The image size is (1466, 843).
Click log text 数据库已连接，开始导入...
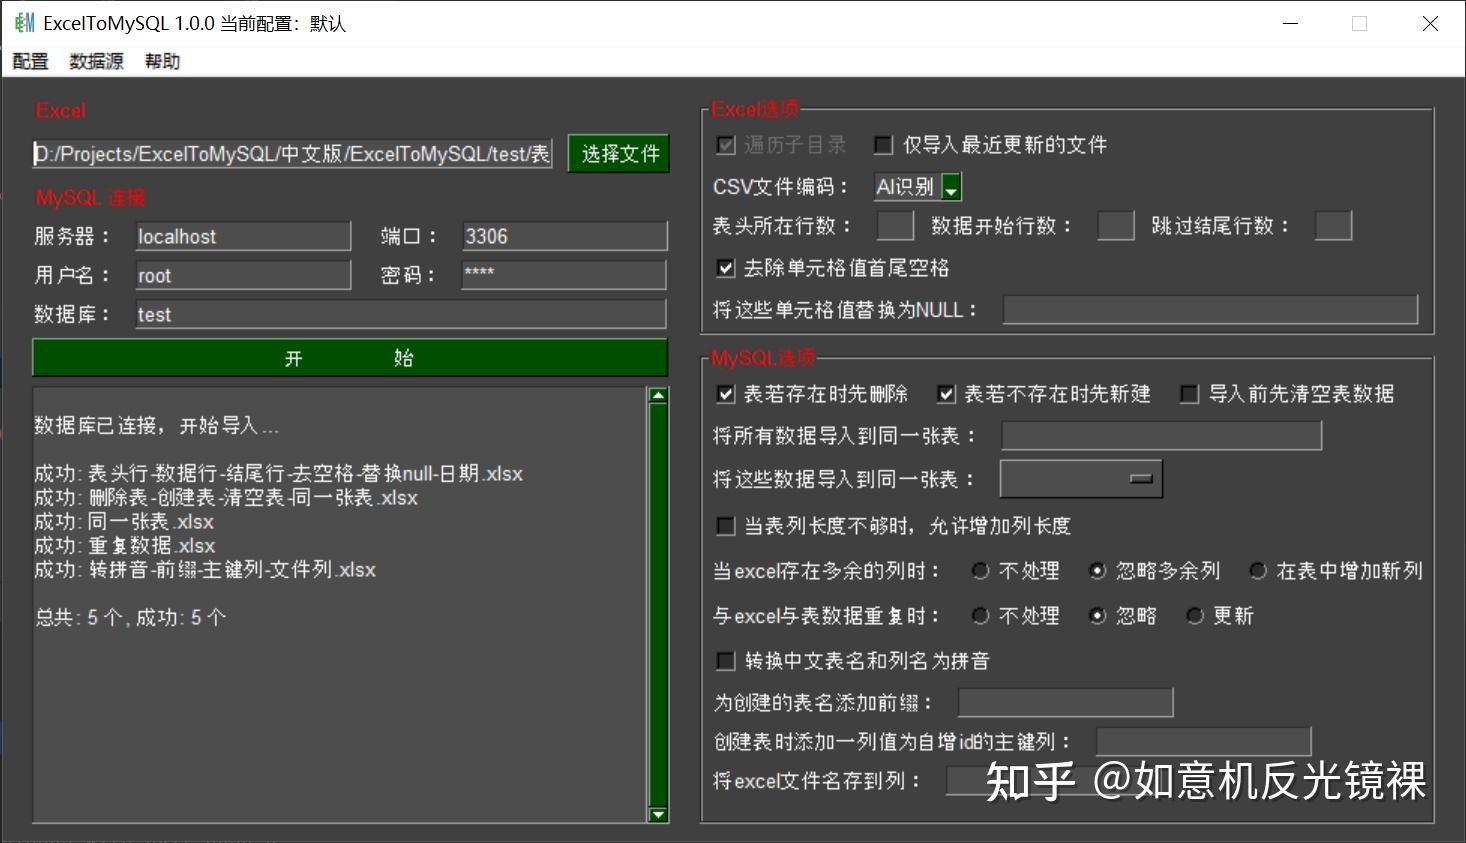[157, 426]
